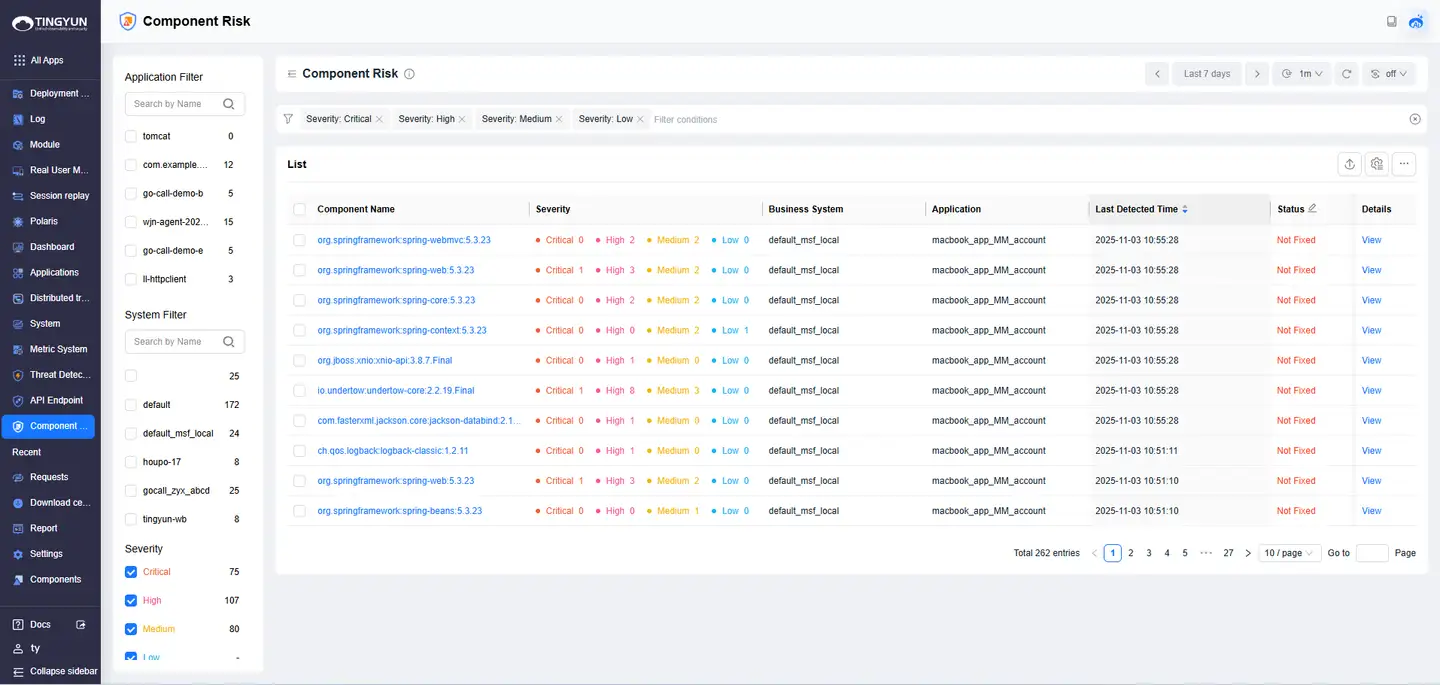The width and height of the screenshot is (1440, 685).
Task: Uncheck the Critical severity checkbox
Action: click(x=131, y=572)
